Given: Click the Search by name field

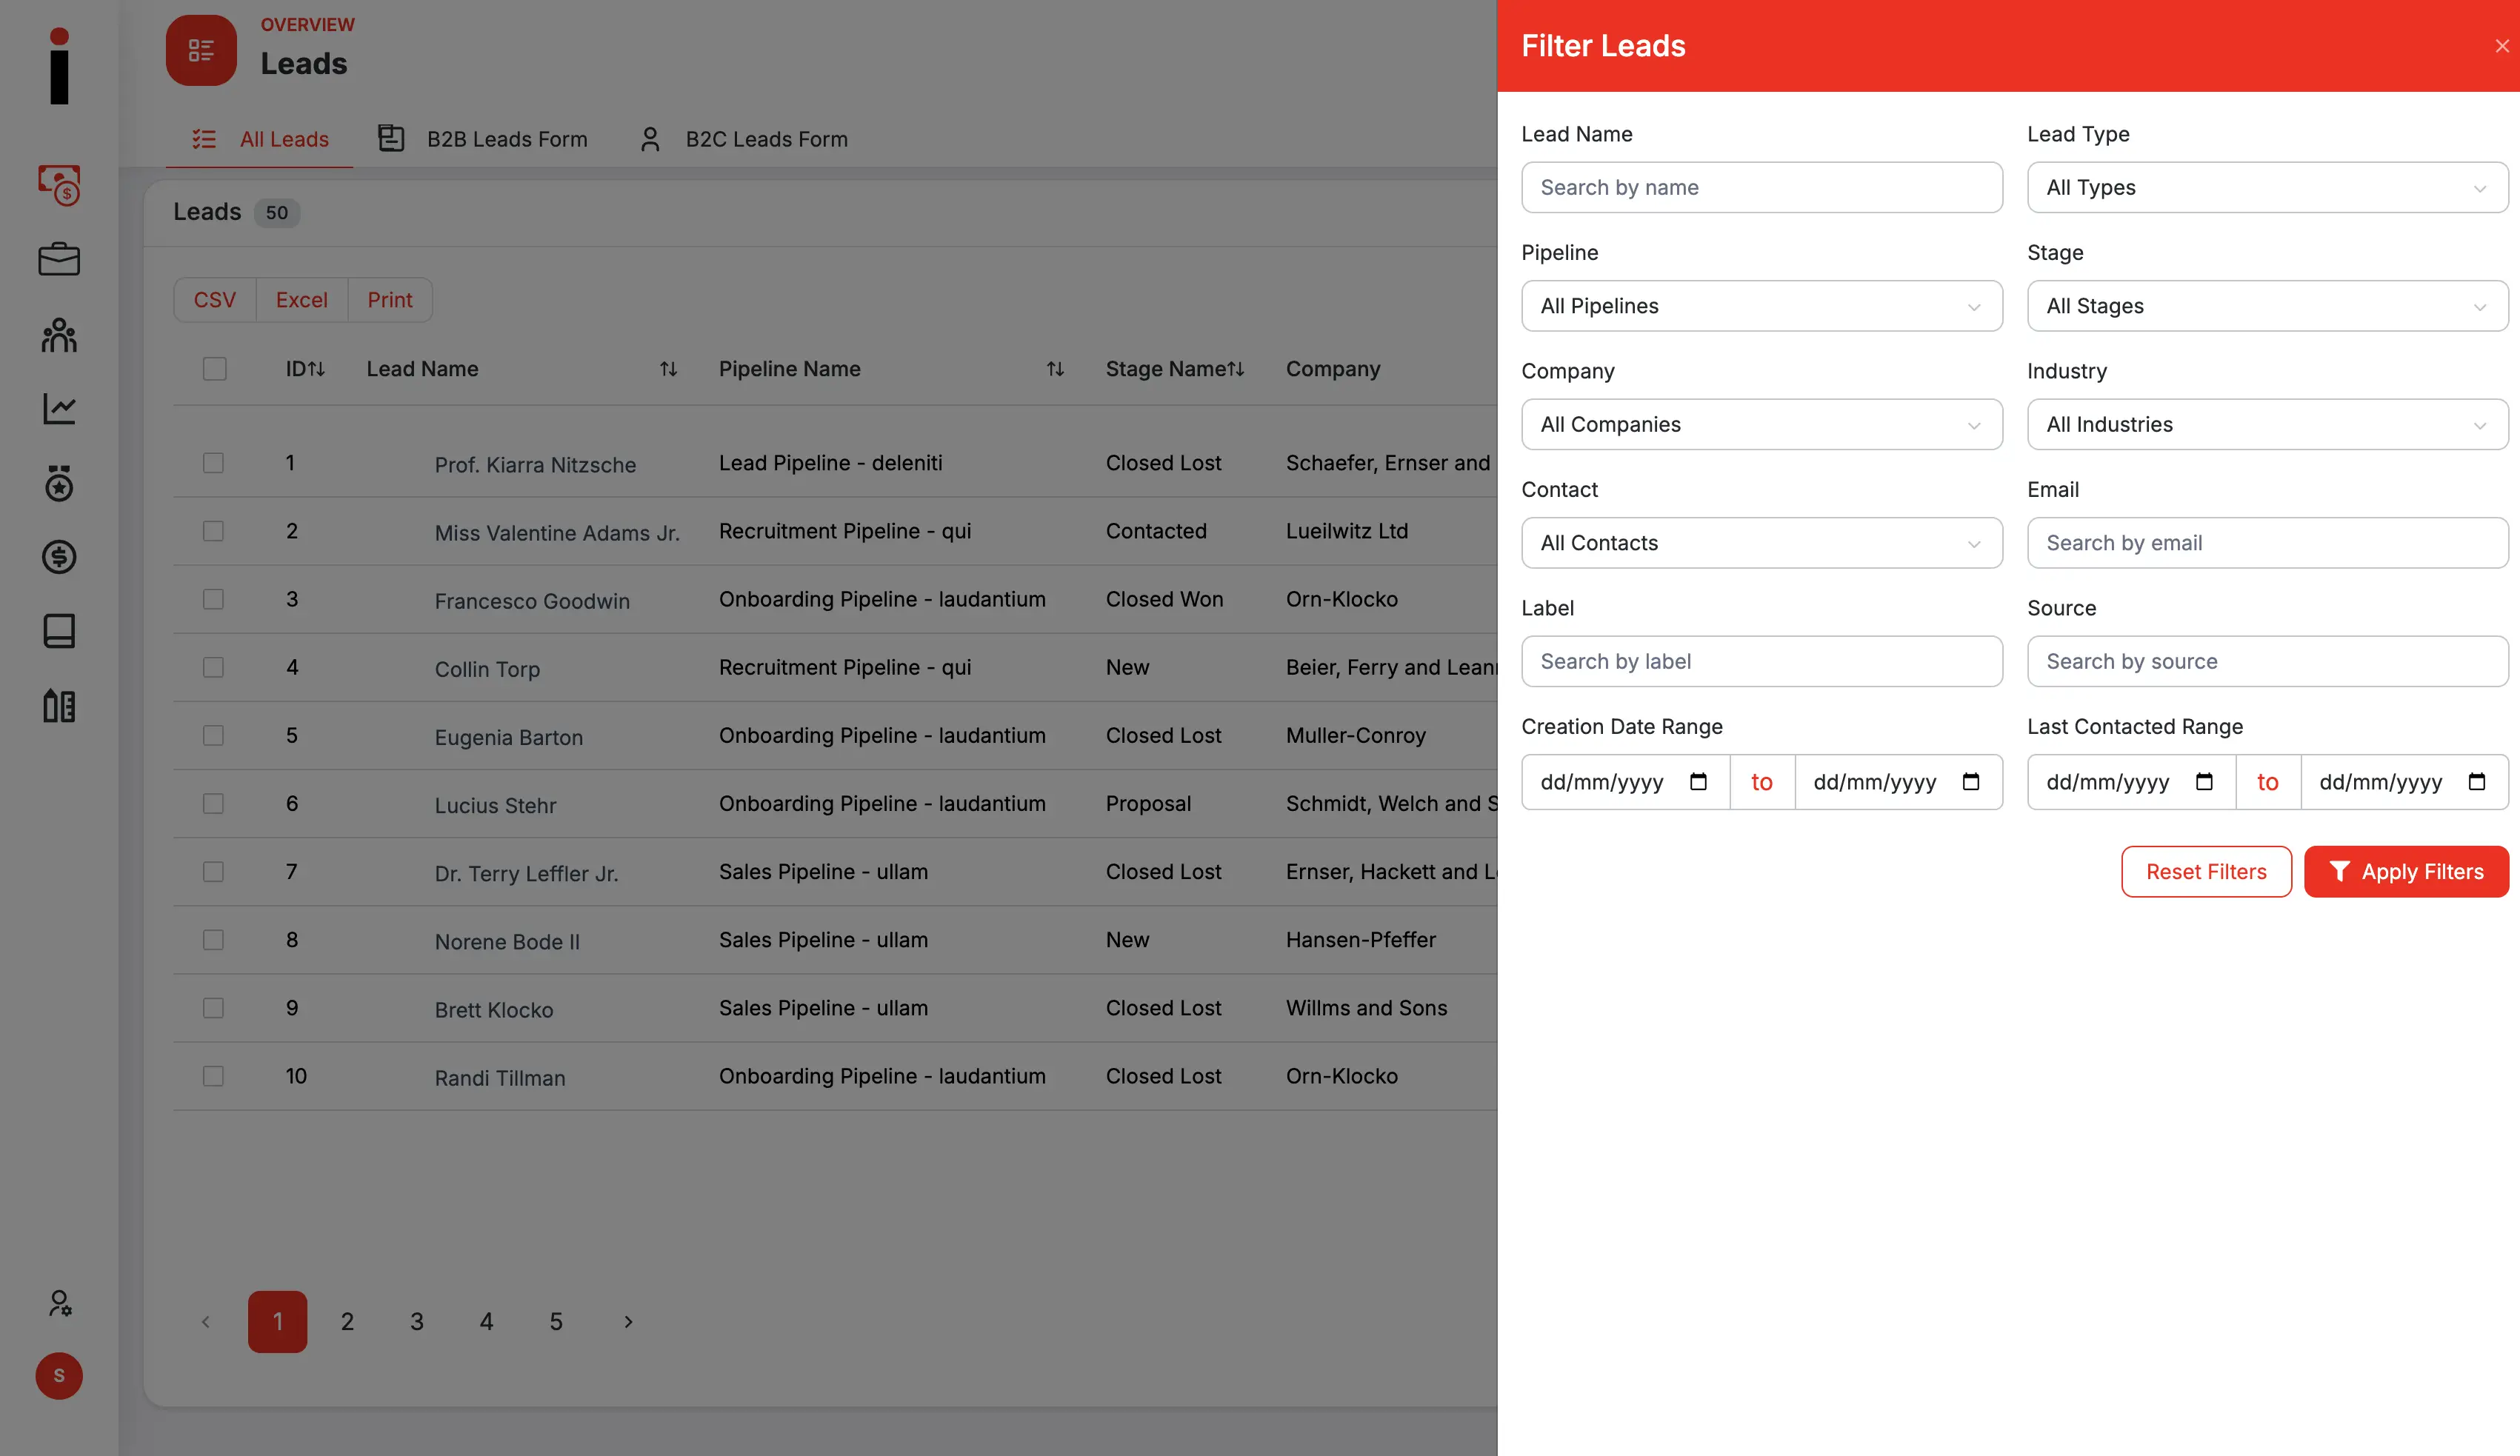Looking at the screenshot, I should [x=1761, y=187].
